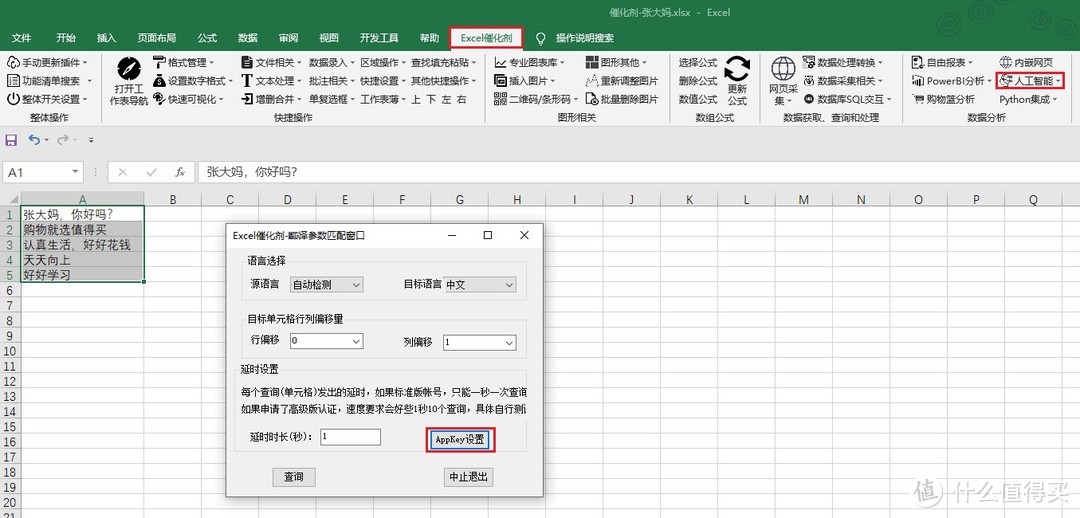Open the 人工智能 menu in ribbon
The image size is (1080, 518).
1031,80
